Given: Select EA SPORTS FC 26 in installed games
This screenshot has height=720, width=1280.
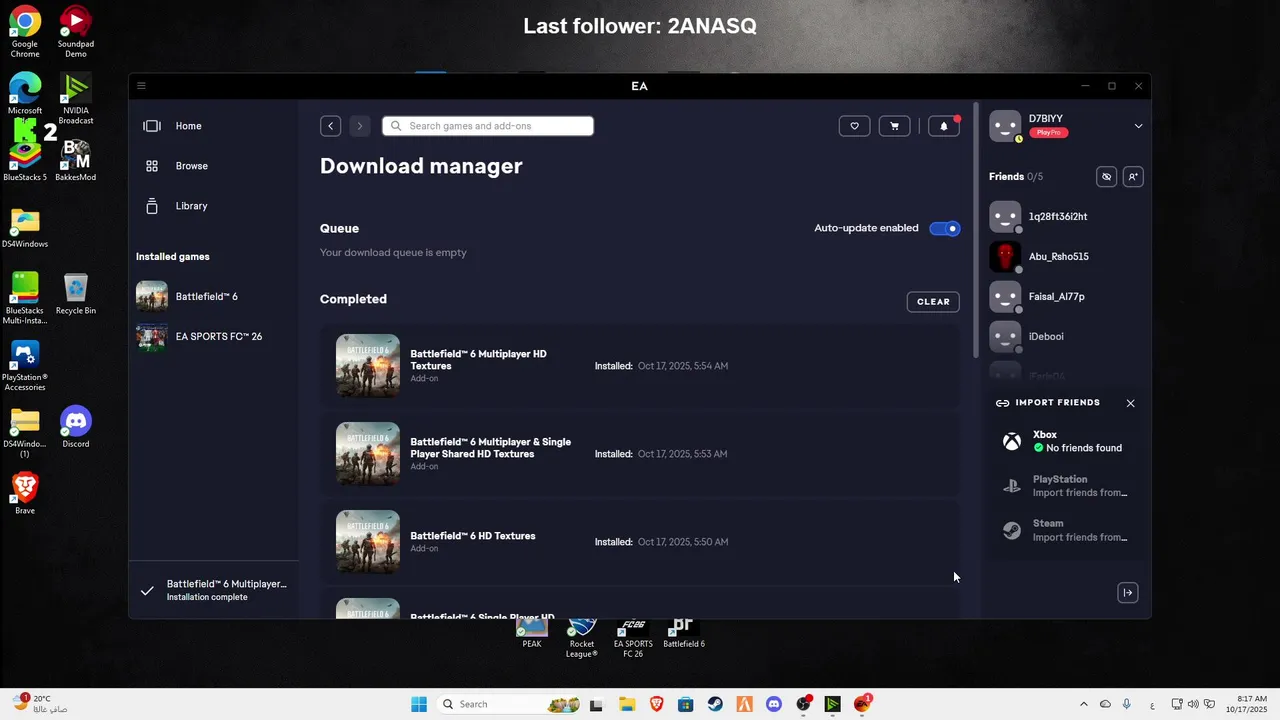Looking at the screenshot, I should (x=213, y=337).
